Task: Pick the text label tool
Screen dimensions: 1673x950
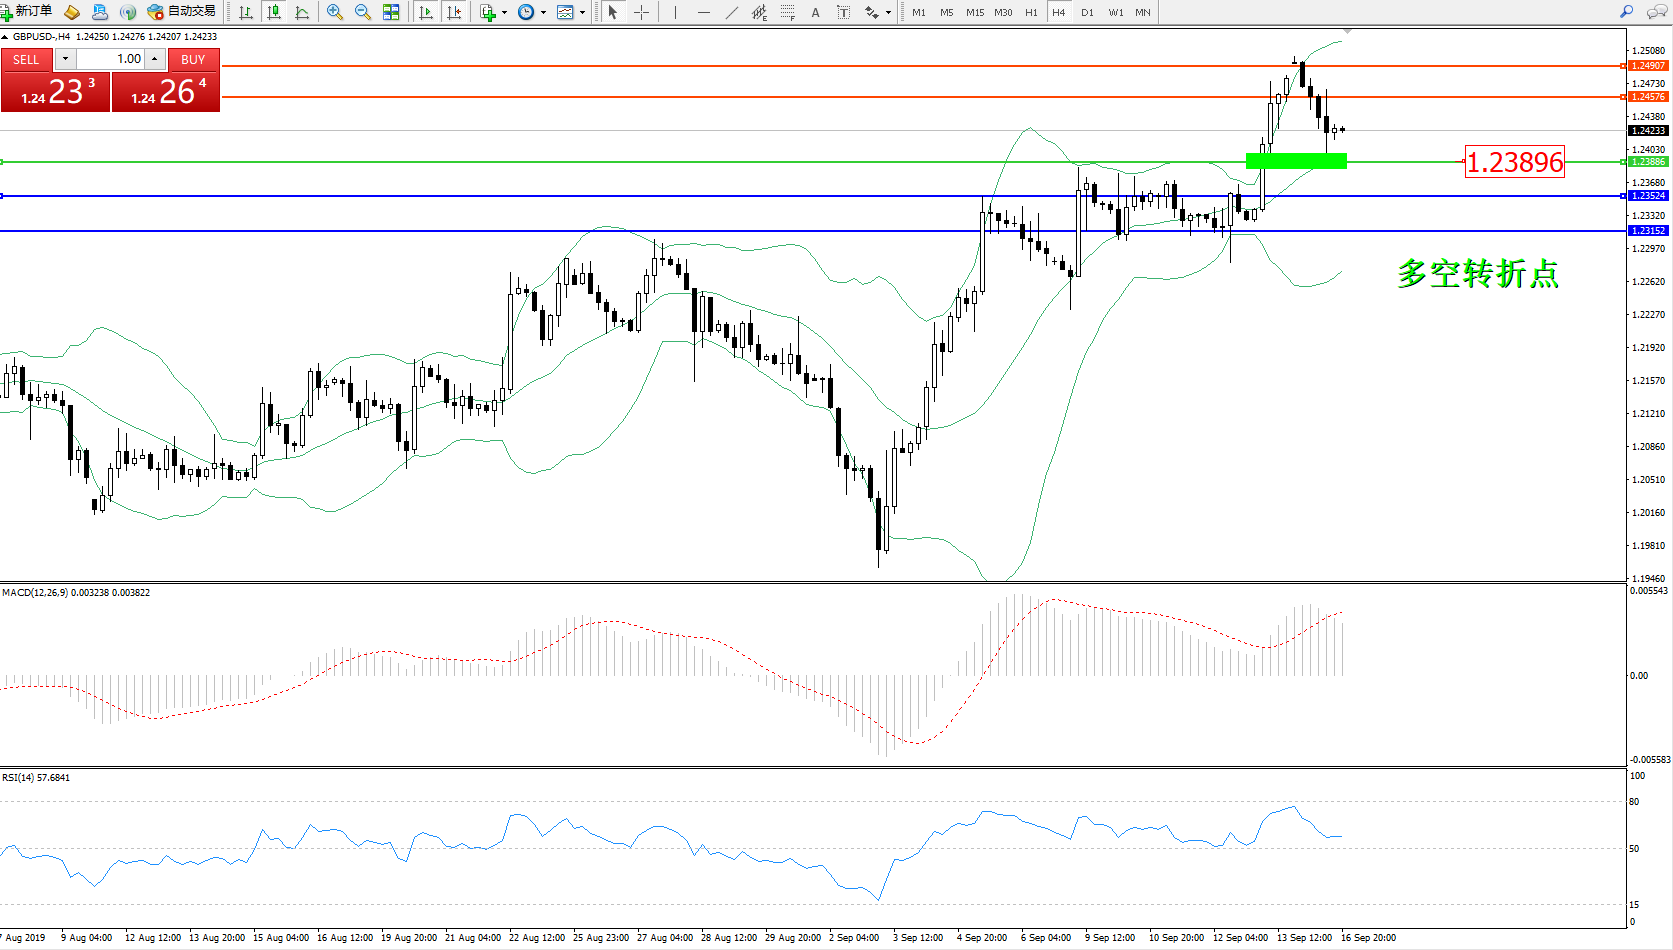Action: pyautogui.click(x=843, y=12)
